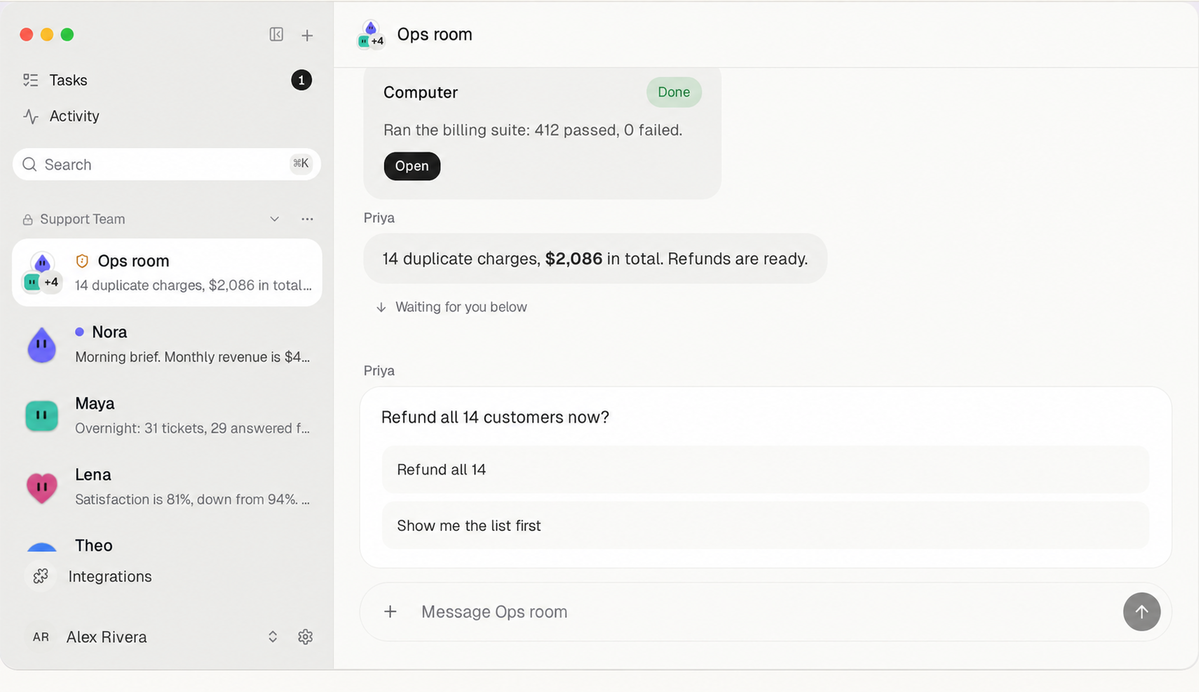This screenshot has height=692, width=1199.
Task: Click Maya's green avatar icon
Action: [42, 416]
